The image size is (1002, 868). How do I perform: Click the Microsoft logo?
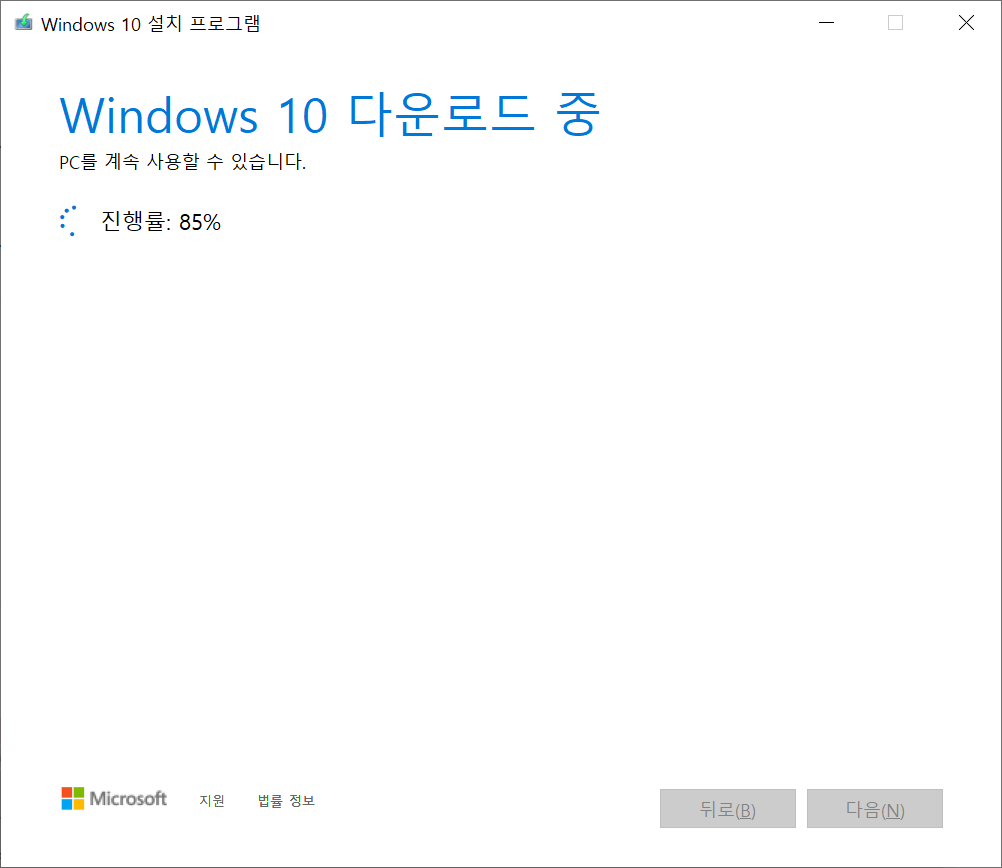[114, 798]
